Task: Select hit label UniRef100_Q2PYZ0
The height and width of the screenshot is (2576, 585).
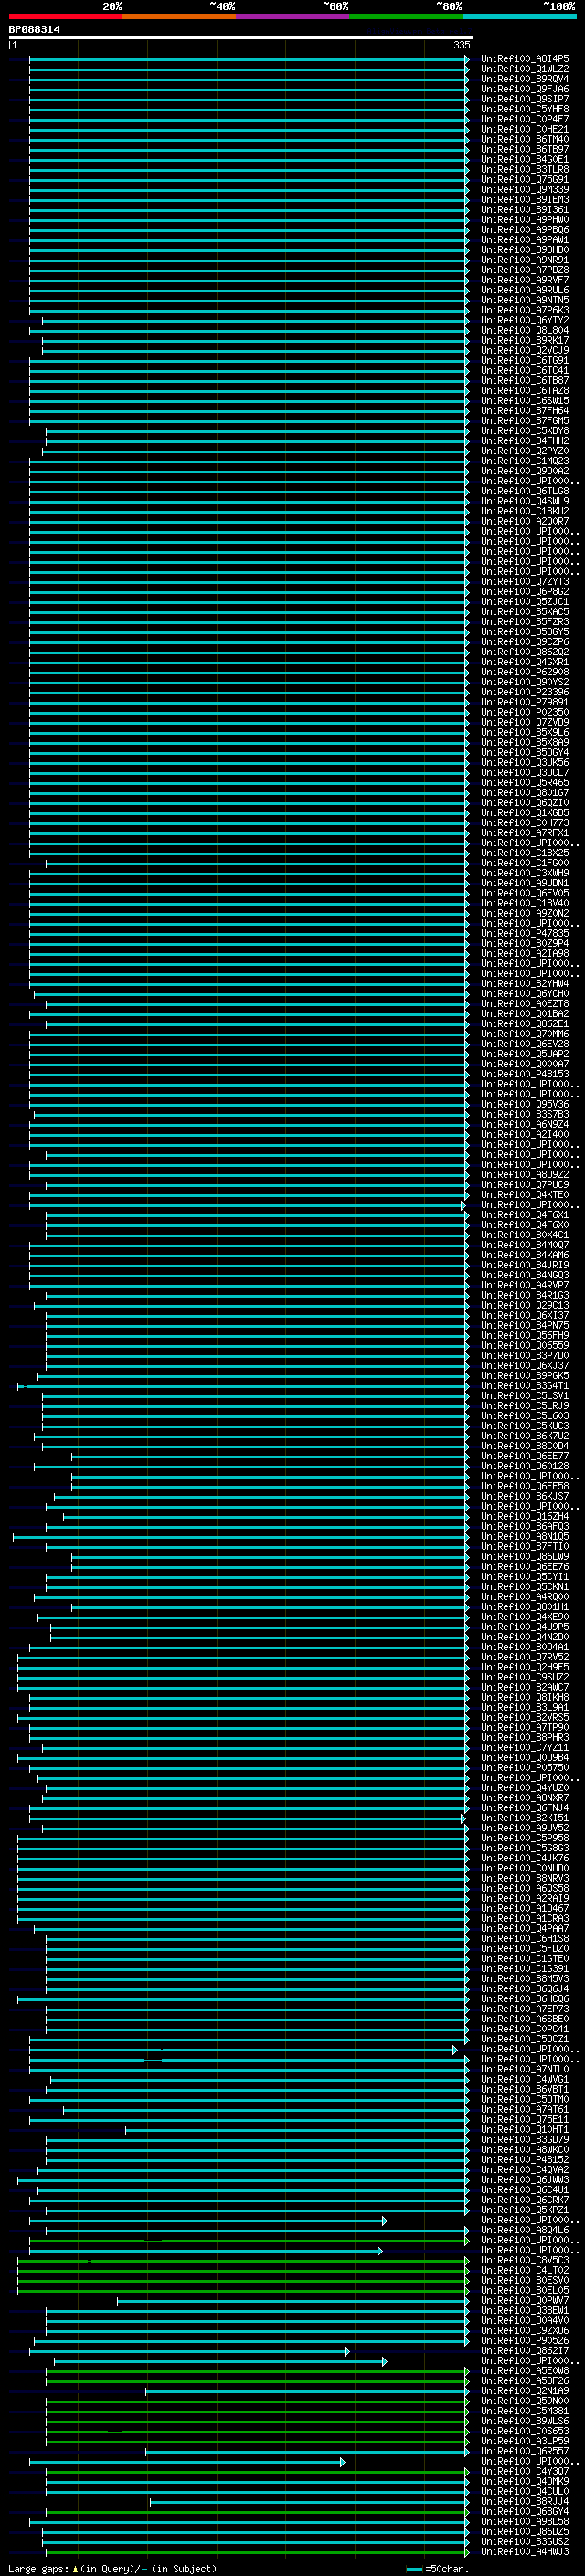Action: pyautogui.click(x=525, y=451)
